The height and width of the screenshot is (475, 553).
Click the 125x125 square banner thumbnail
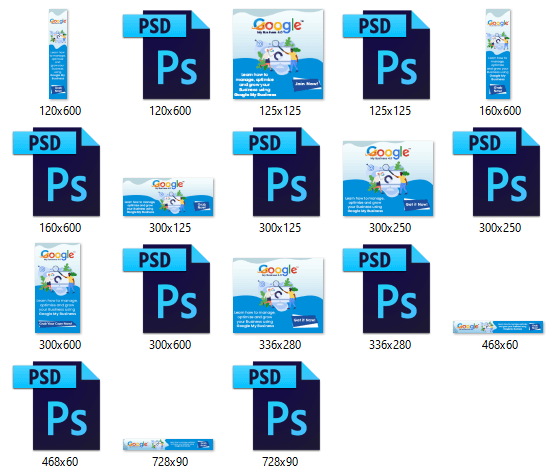click(278, 54)
